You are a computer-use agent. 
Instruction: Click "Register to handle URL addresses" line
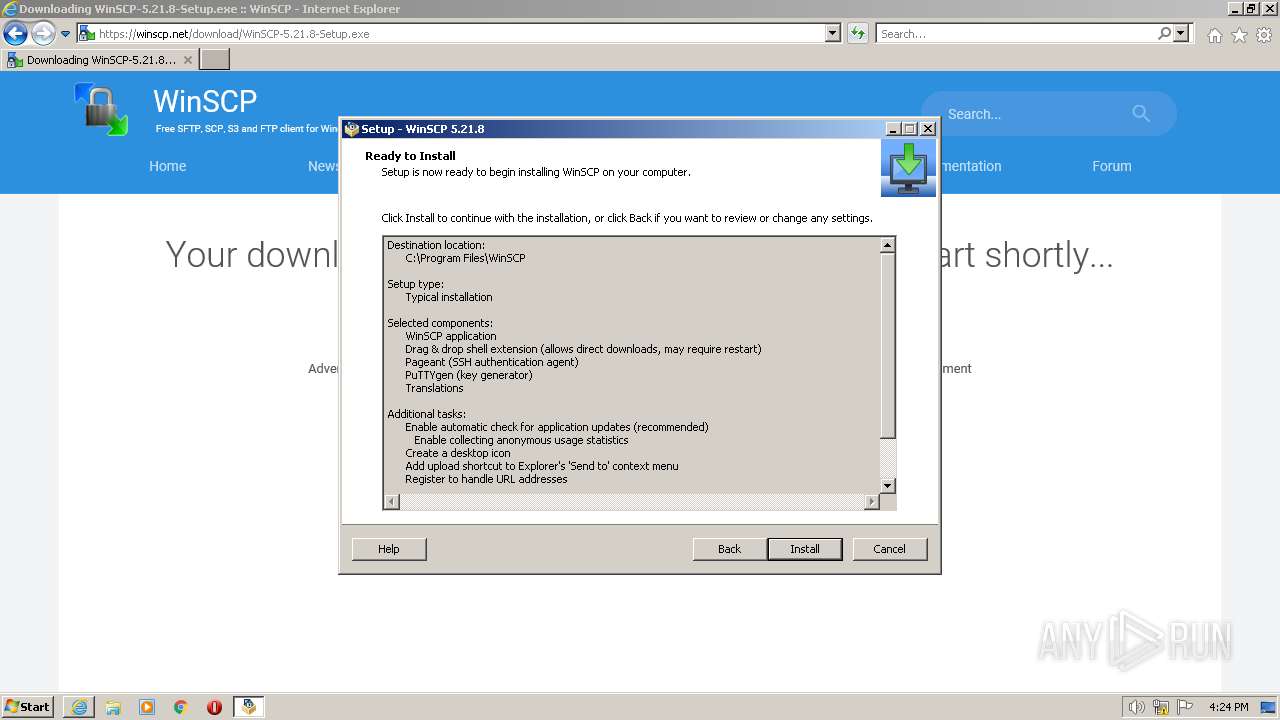pyautogui.click(x=486, y=479)
